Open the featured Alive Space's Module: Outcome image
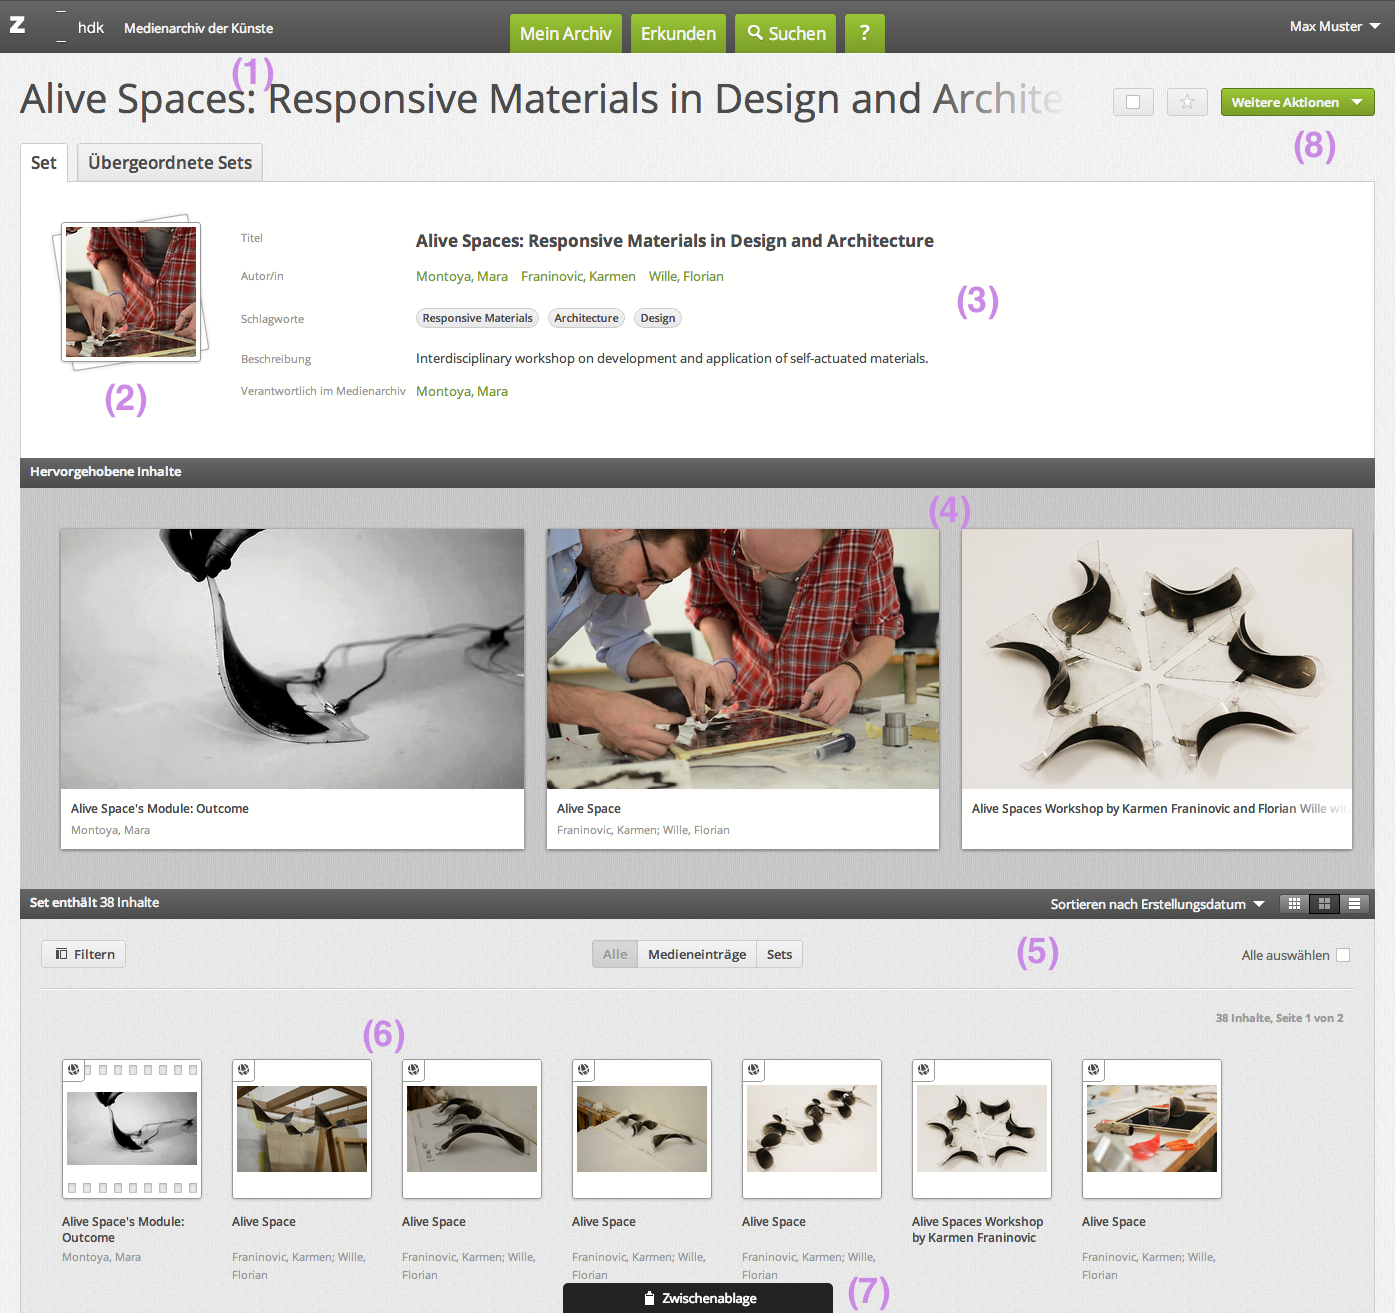This screenshot has width=1395, height=1313. (292, 659)
